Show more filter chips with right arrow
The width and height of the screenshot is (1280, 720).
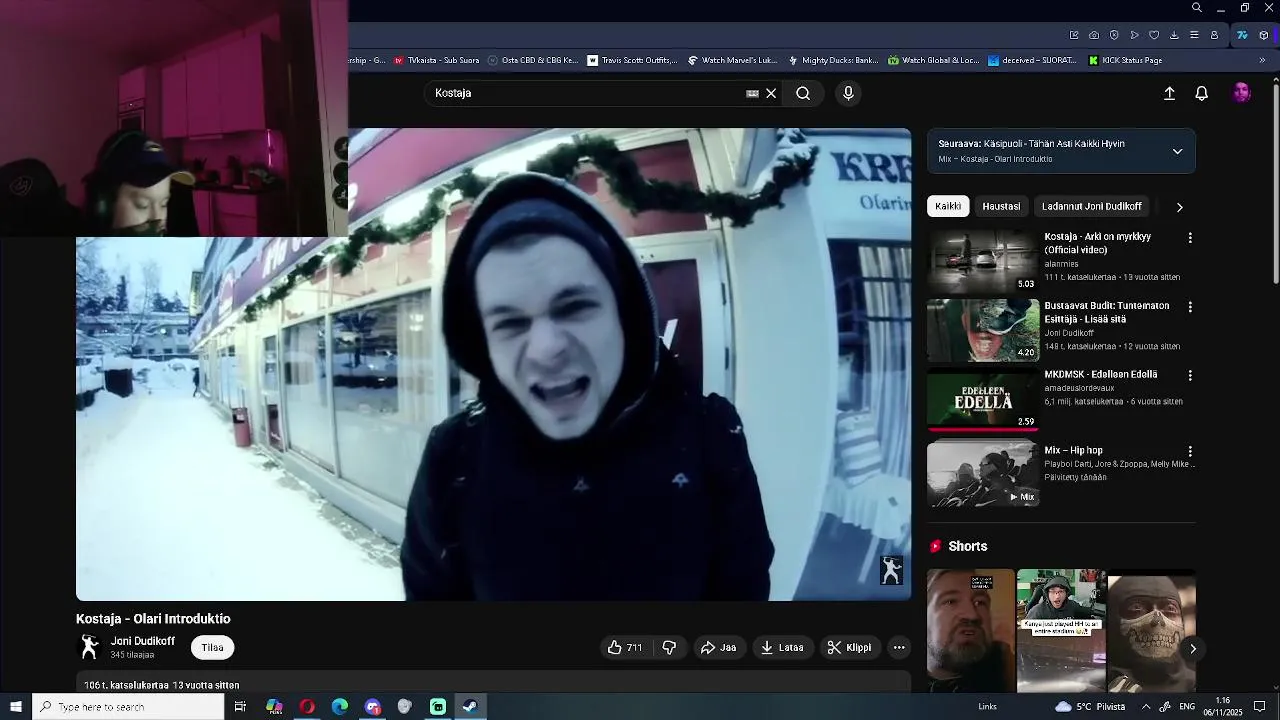pyautogui.click(x=1179, y=207)
